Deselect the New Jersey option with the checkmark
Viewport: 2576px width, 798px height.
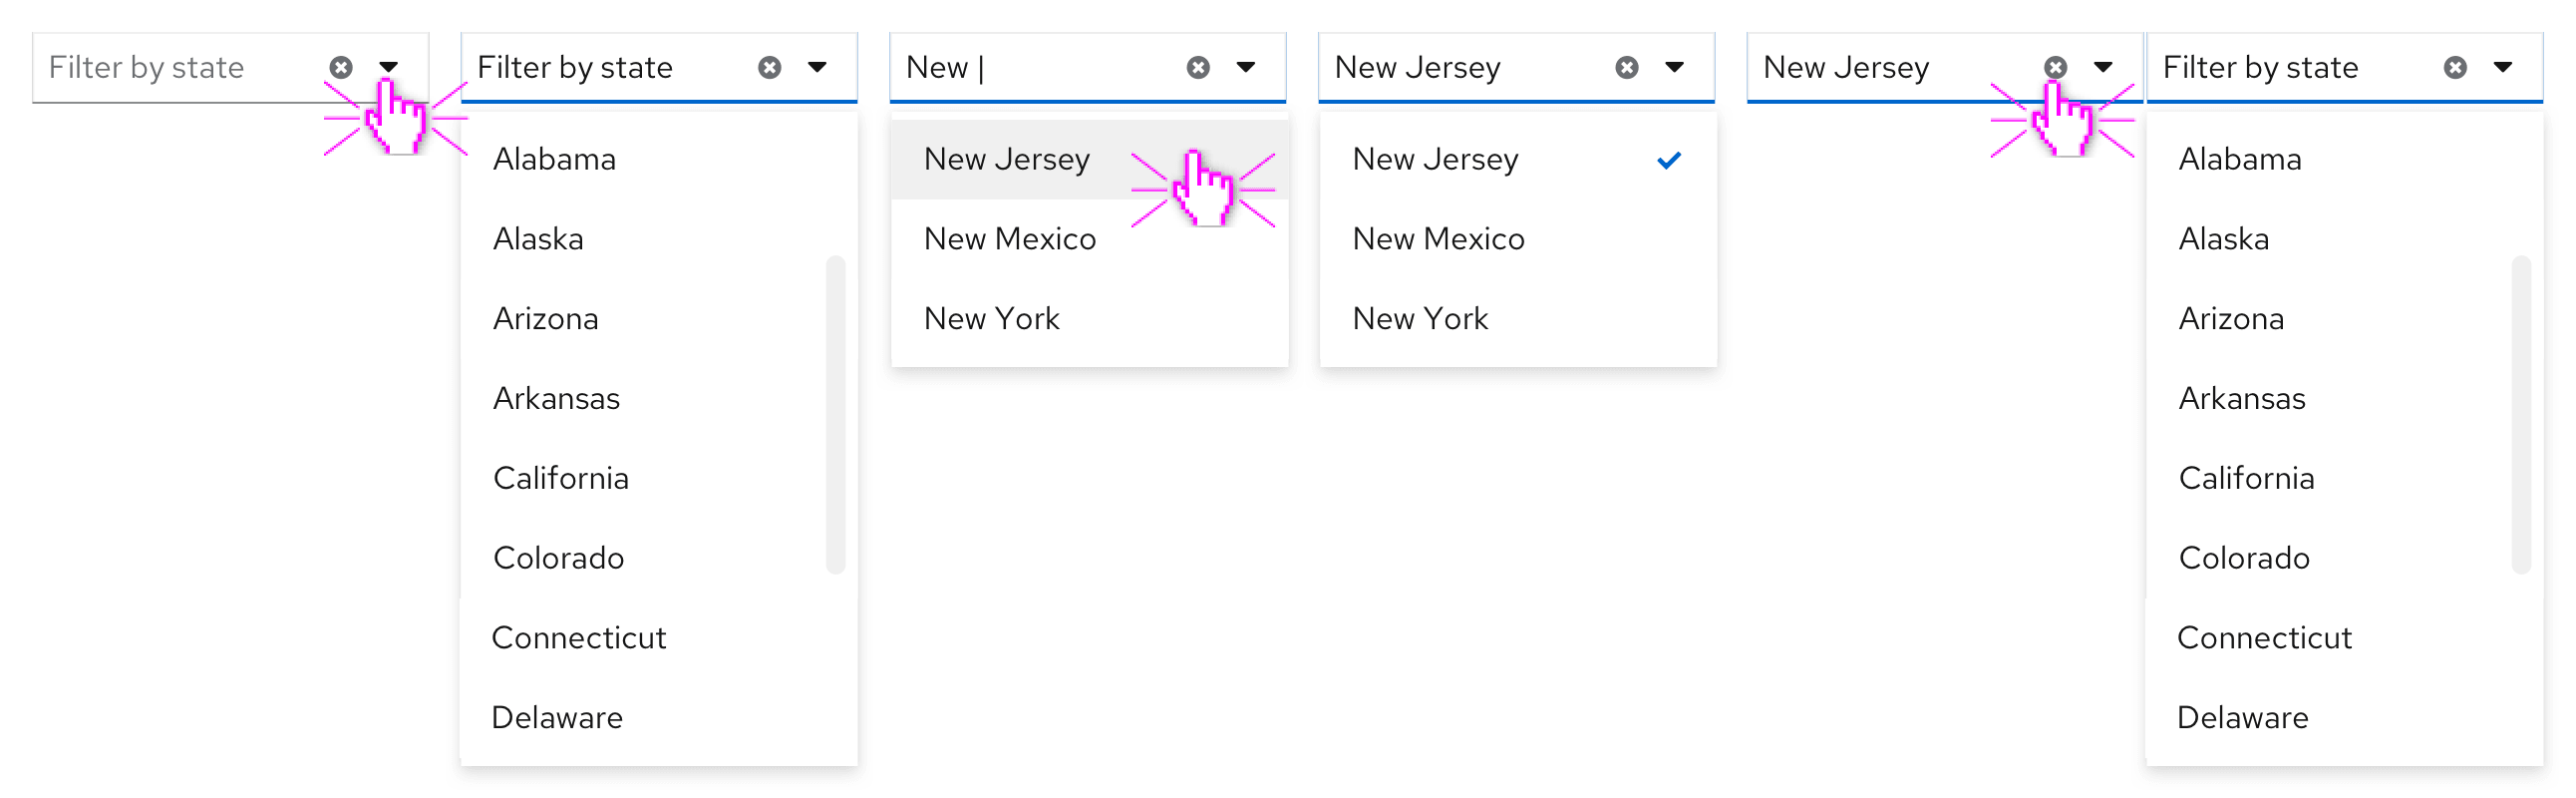[x=1436, y=159]
